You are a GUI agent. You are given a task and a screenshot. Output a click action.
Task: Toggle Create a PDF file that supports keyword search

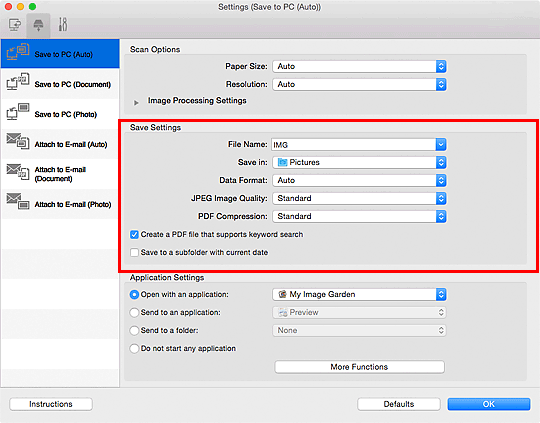click(x=134, y=235)
